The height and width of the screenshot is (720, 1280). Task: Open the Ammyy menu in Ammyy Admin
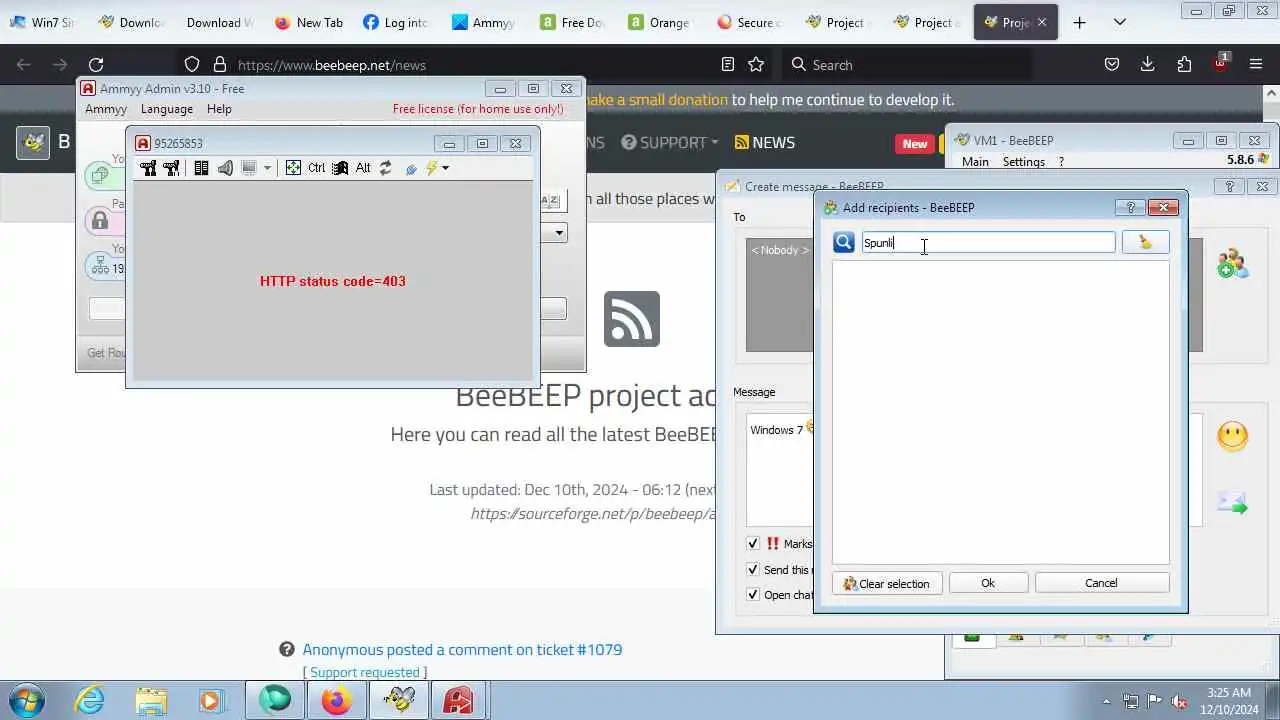(106, 109)
